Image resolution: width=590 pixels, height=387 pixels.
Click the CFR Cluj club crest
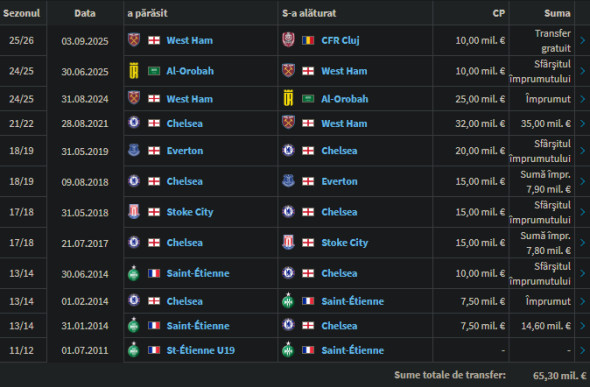coord(288,40)
